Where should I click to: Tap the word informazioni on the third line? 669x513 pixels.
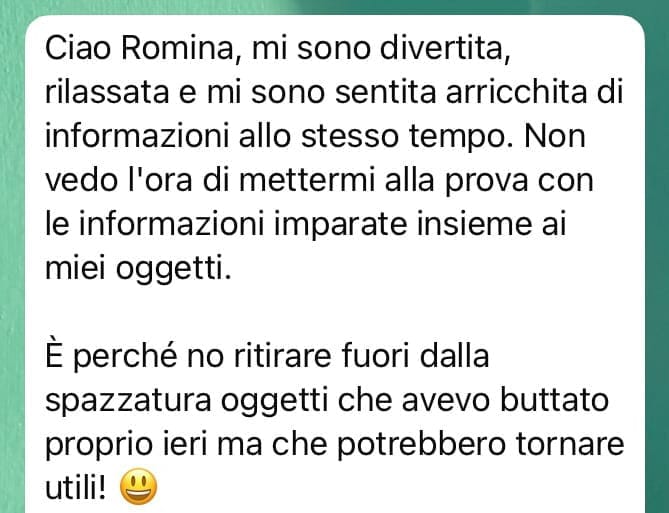(x=137, y=136)
